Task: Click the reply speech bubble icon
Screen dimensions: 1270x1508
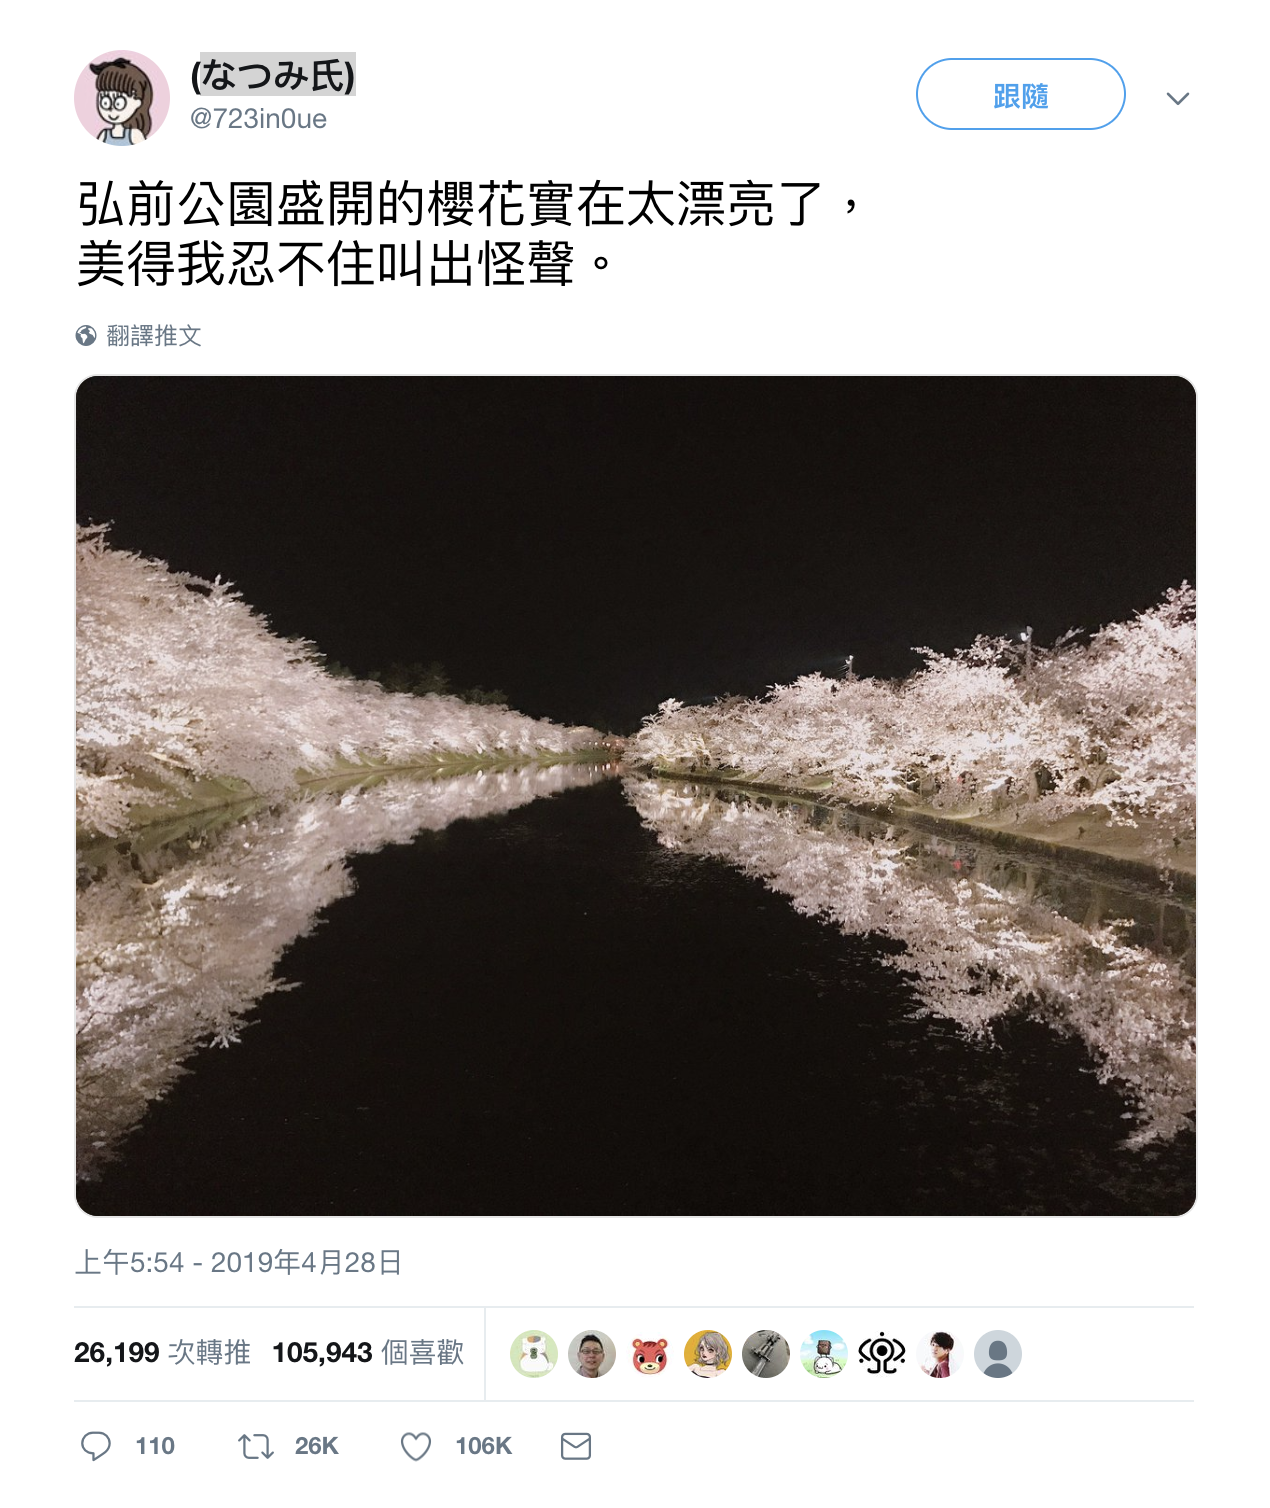Action: click(96, 1446)
